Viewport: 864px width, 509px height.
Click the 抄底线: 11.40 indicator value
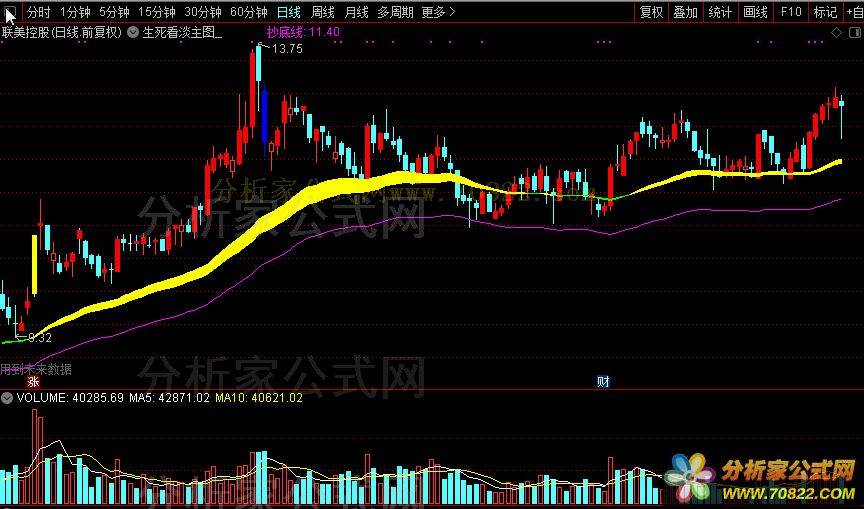[303, 32]
